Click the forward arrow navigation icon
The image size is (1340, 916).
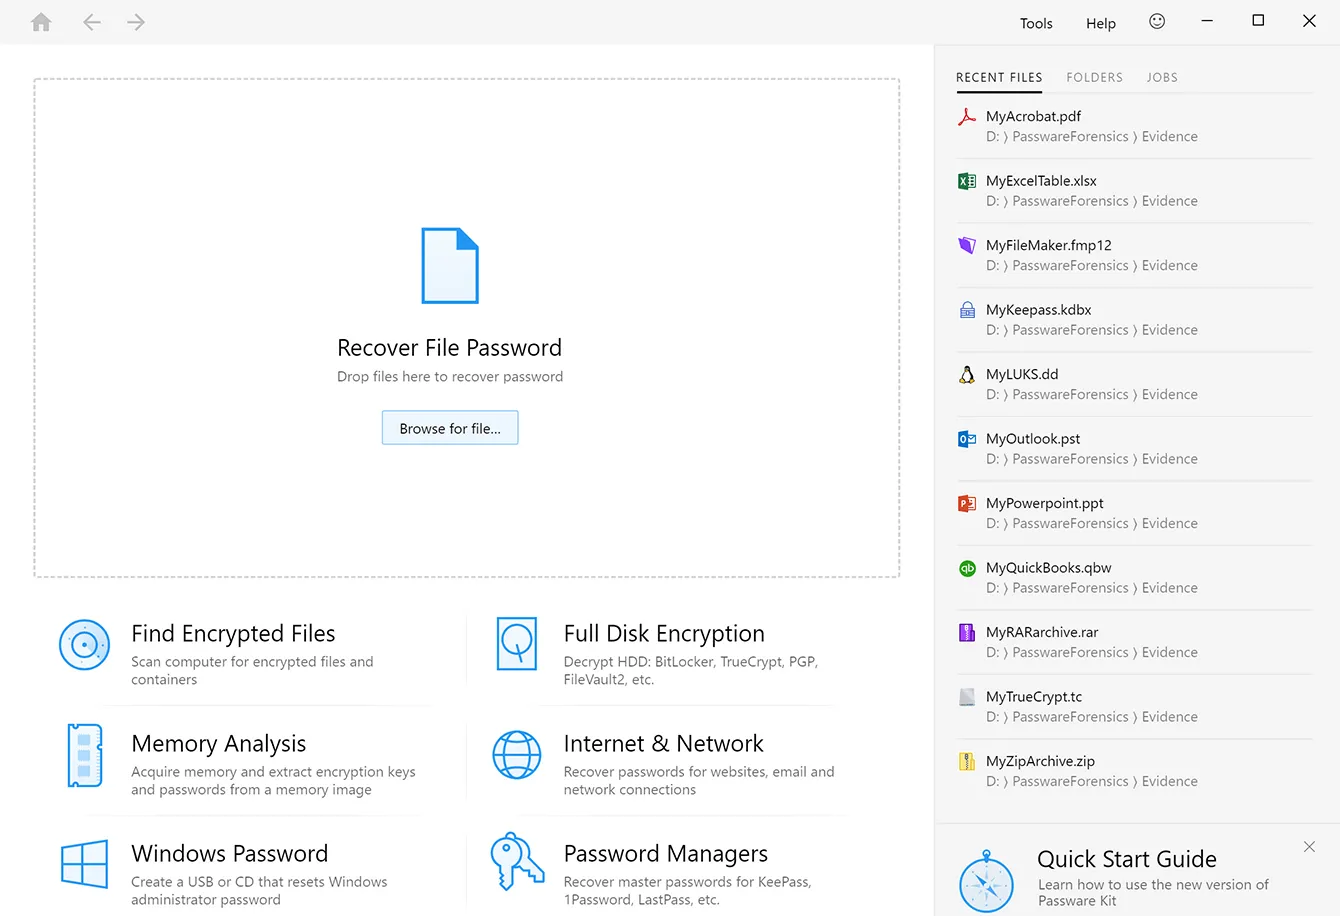136,22
